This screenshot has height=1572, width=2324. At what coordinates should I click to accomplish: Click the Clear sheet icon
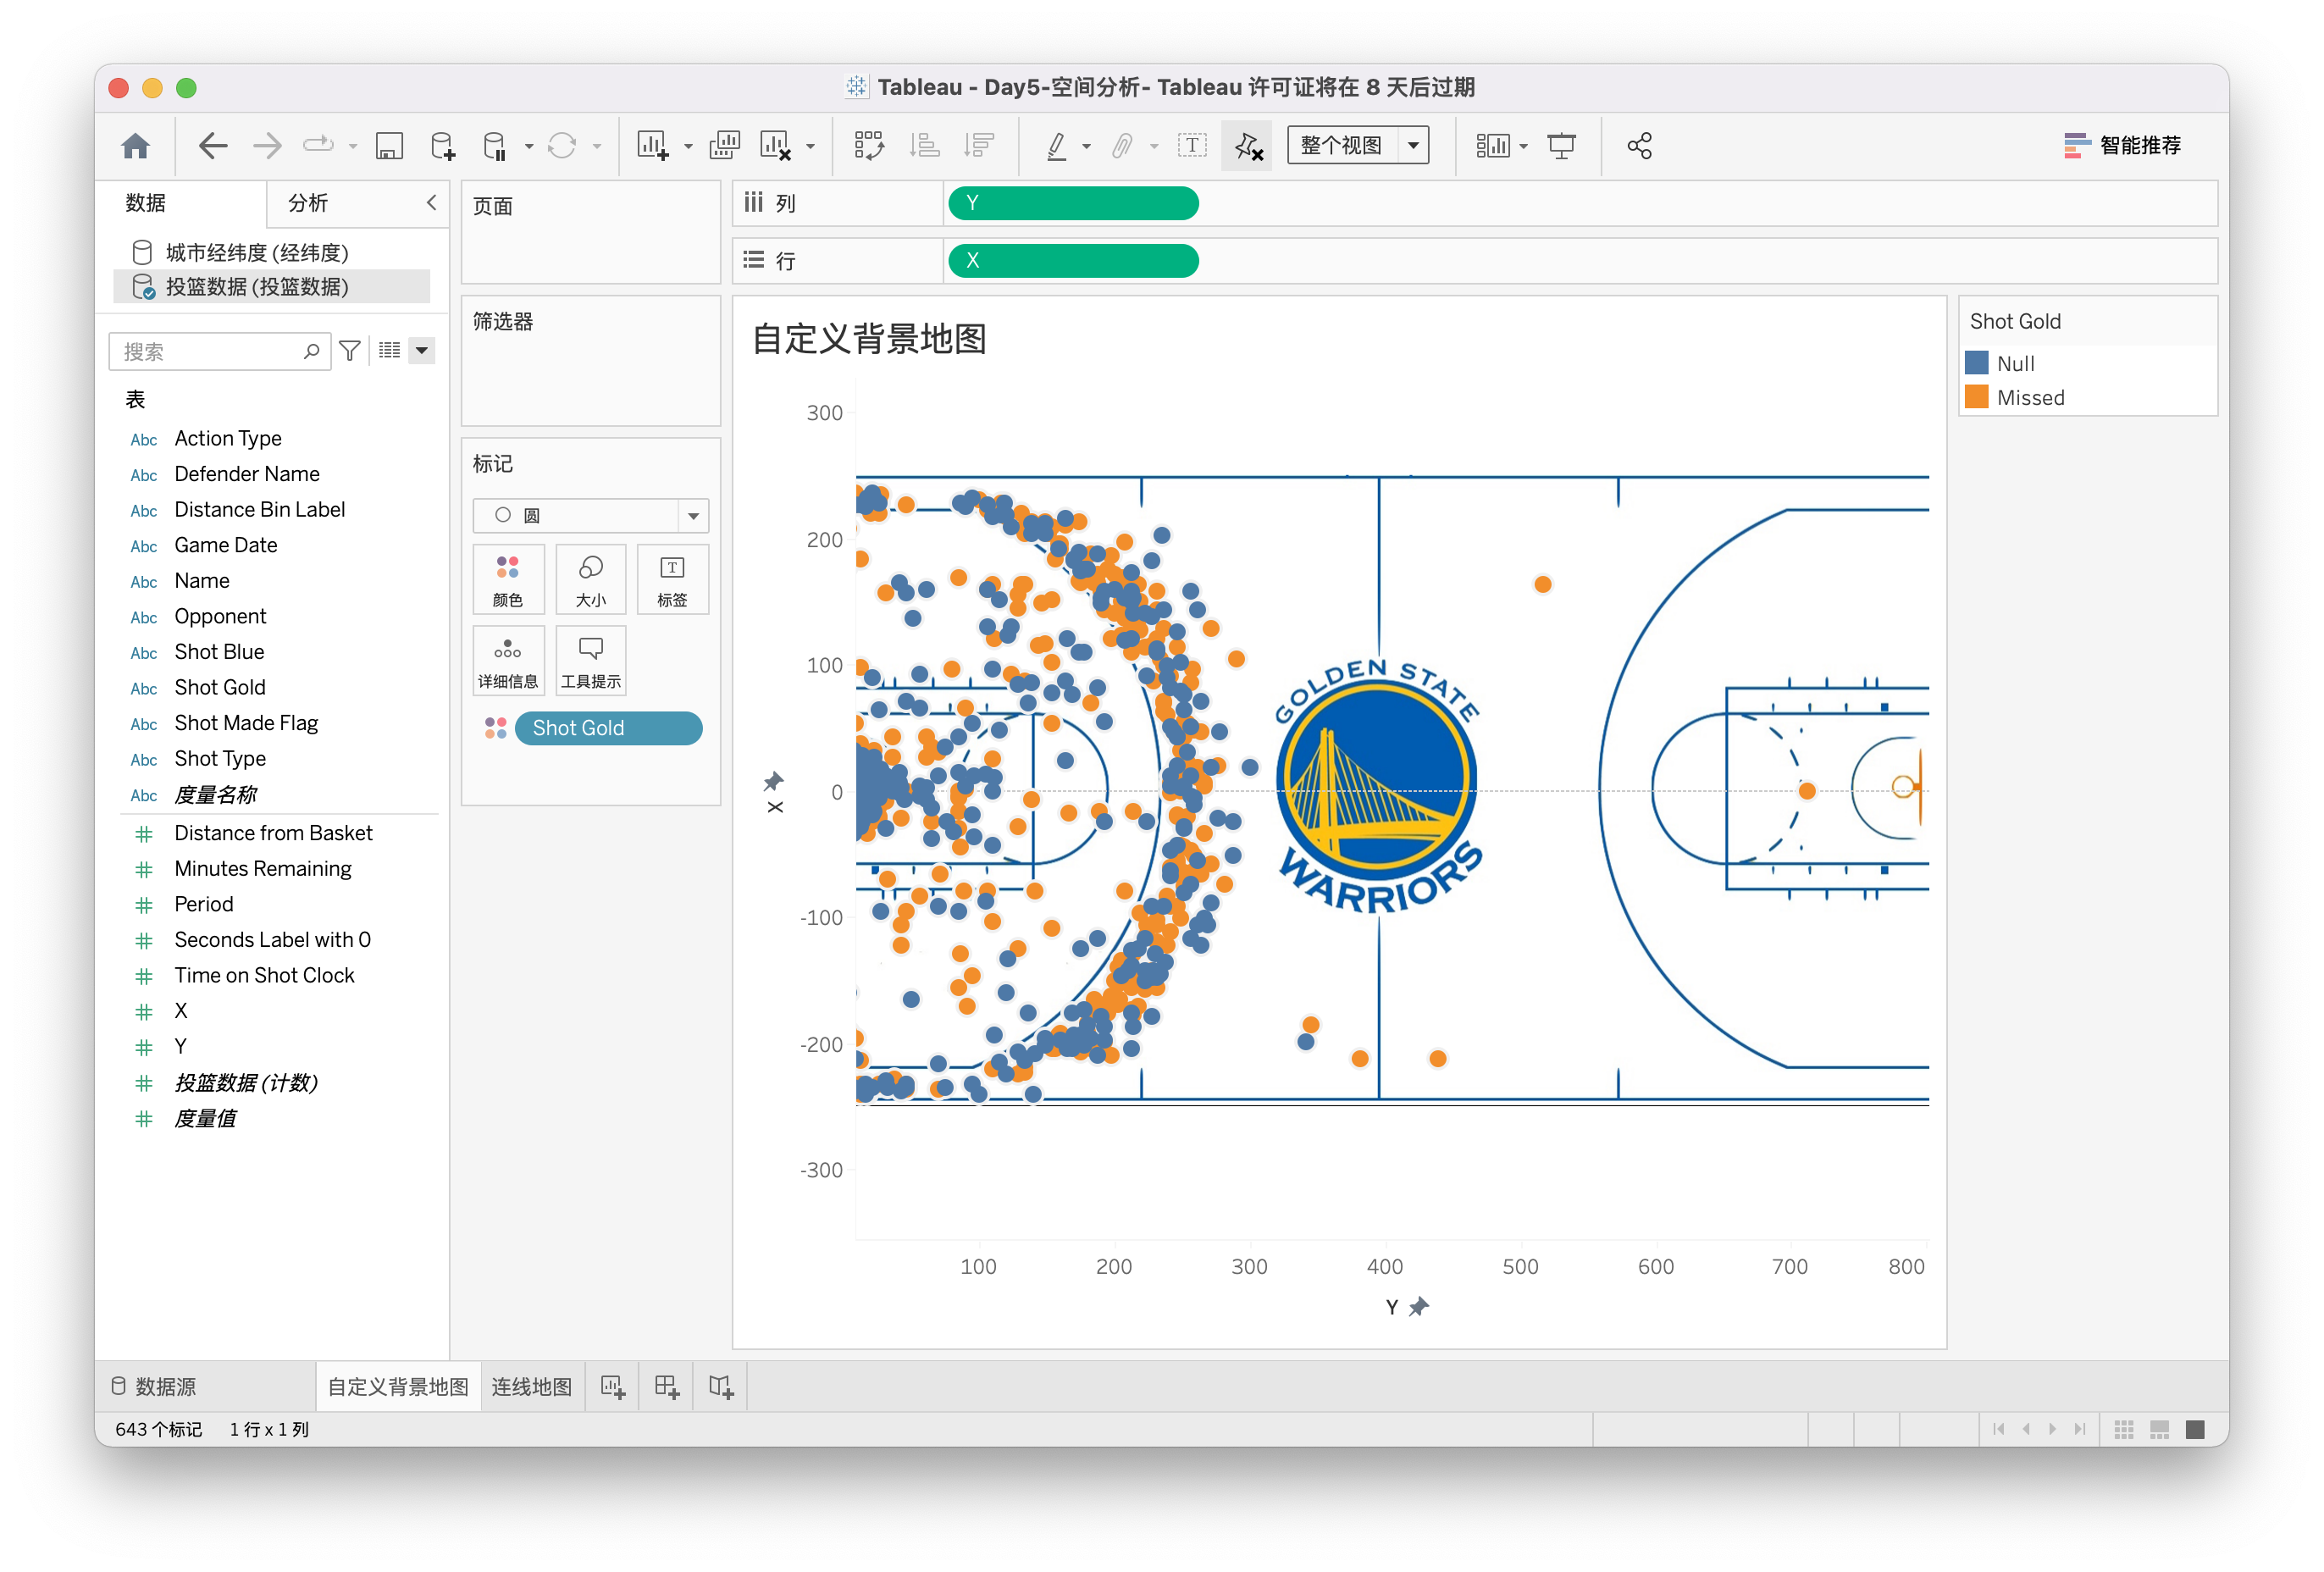coord(776,146)
